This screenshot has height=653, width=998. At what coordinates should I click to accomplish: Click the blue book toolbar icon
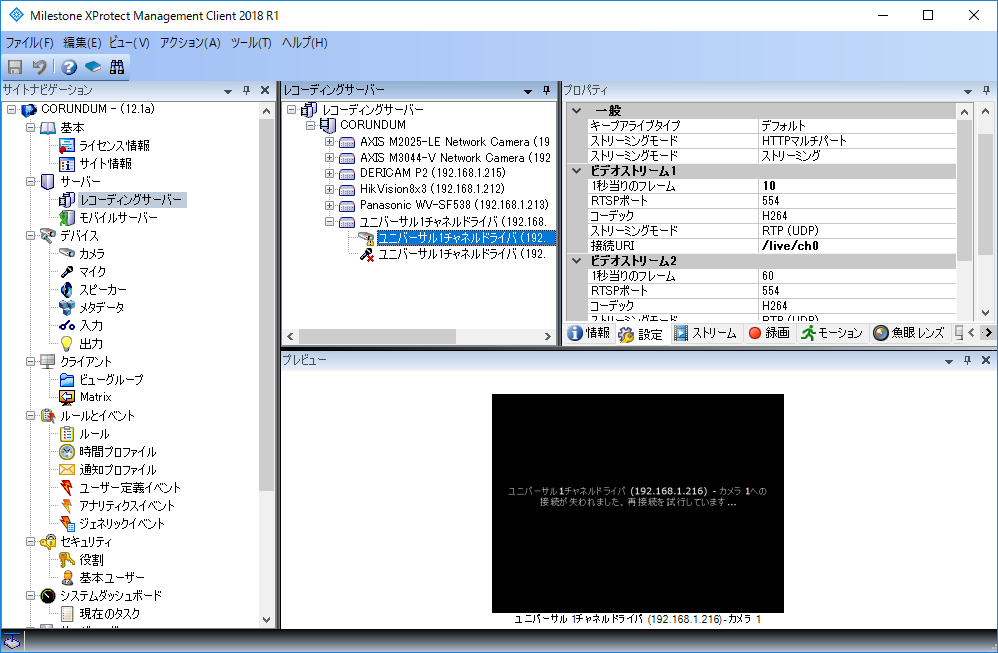(x=93, y=67)
